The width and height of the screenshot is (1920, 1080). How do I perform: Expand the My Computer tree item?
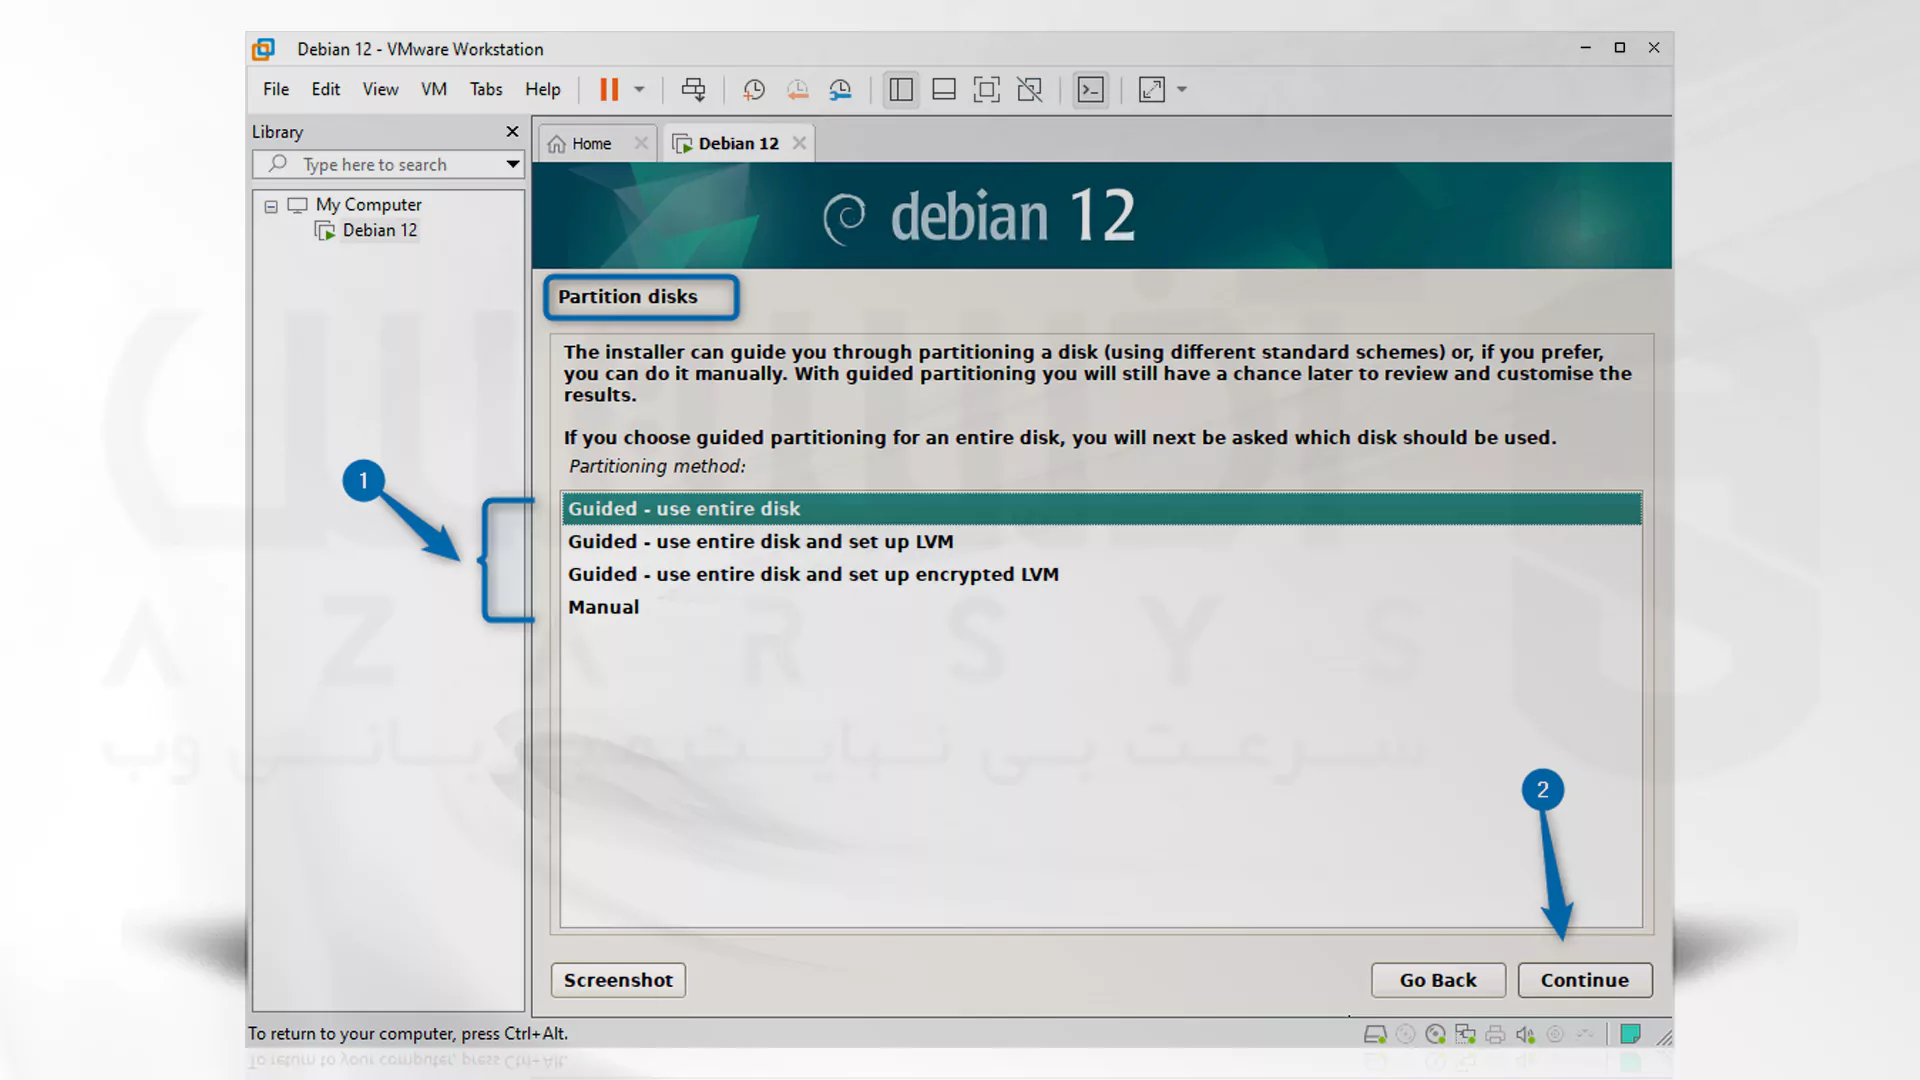click(x=270, y=204)
